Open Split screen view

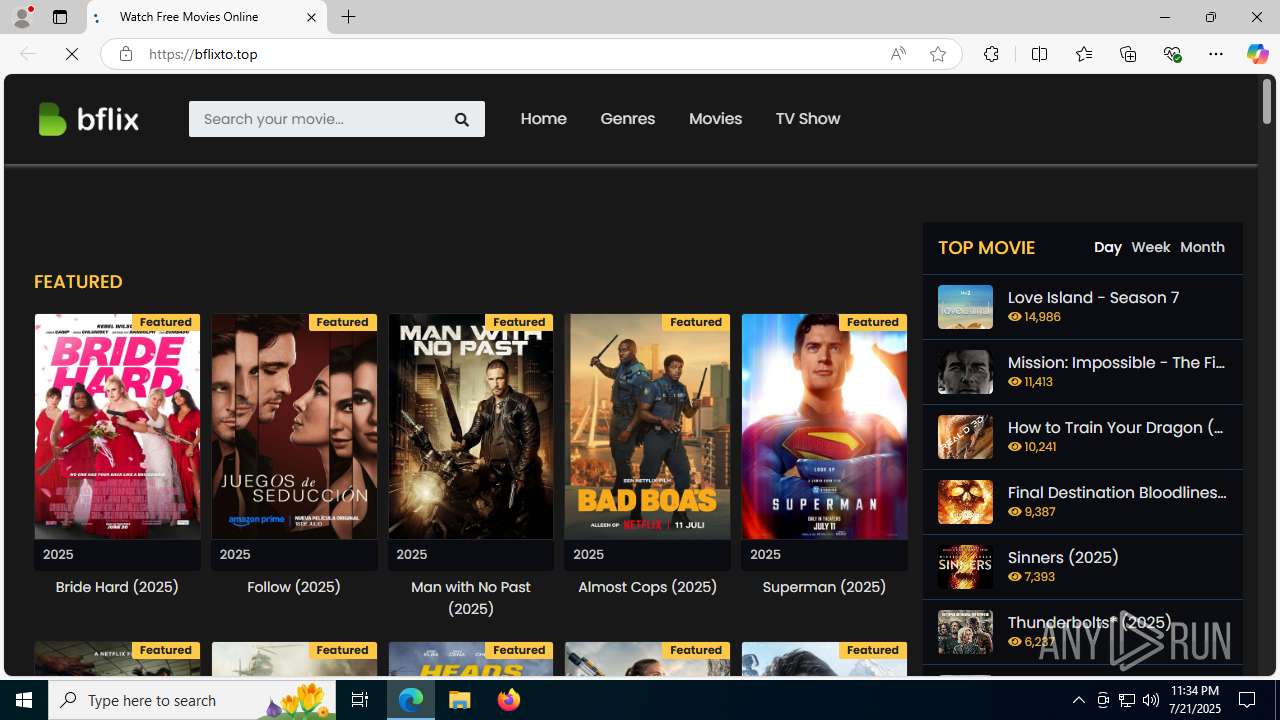pyautogui.click(x=1039, y=54)
